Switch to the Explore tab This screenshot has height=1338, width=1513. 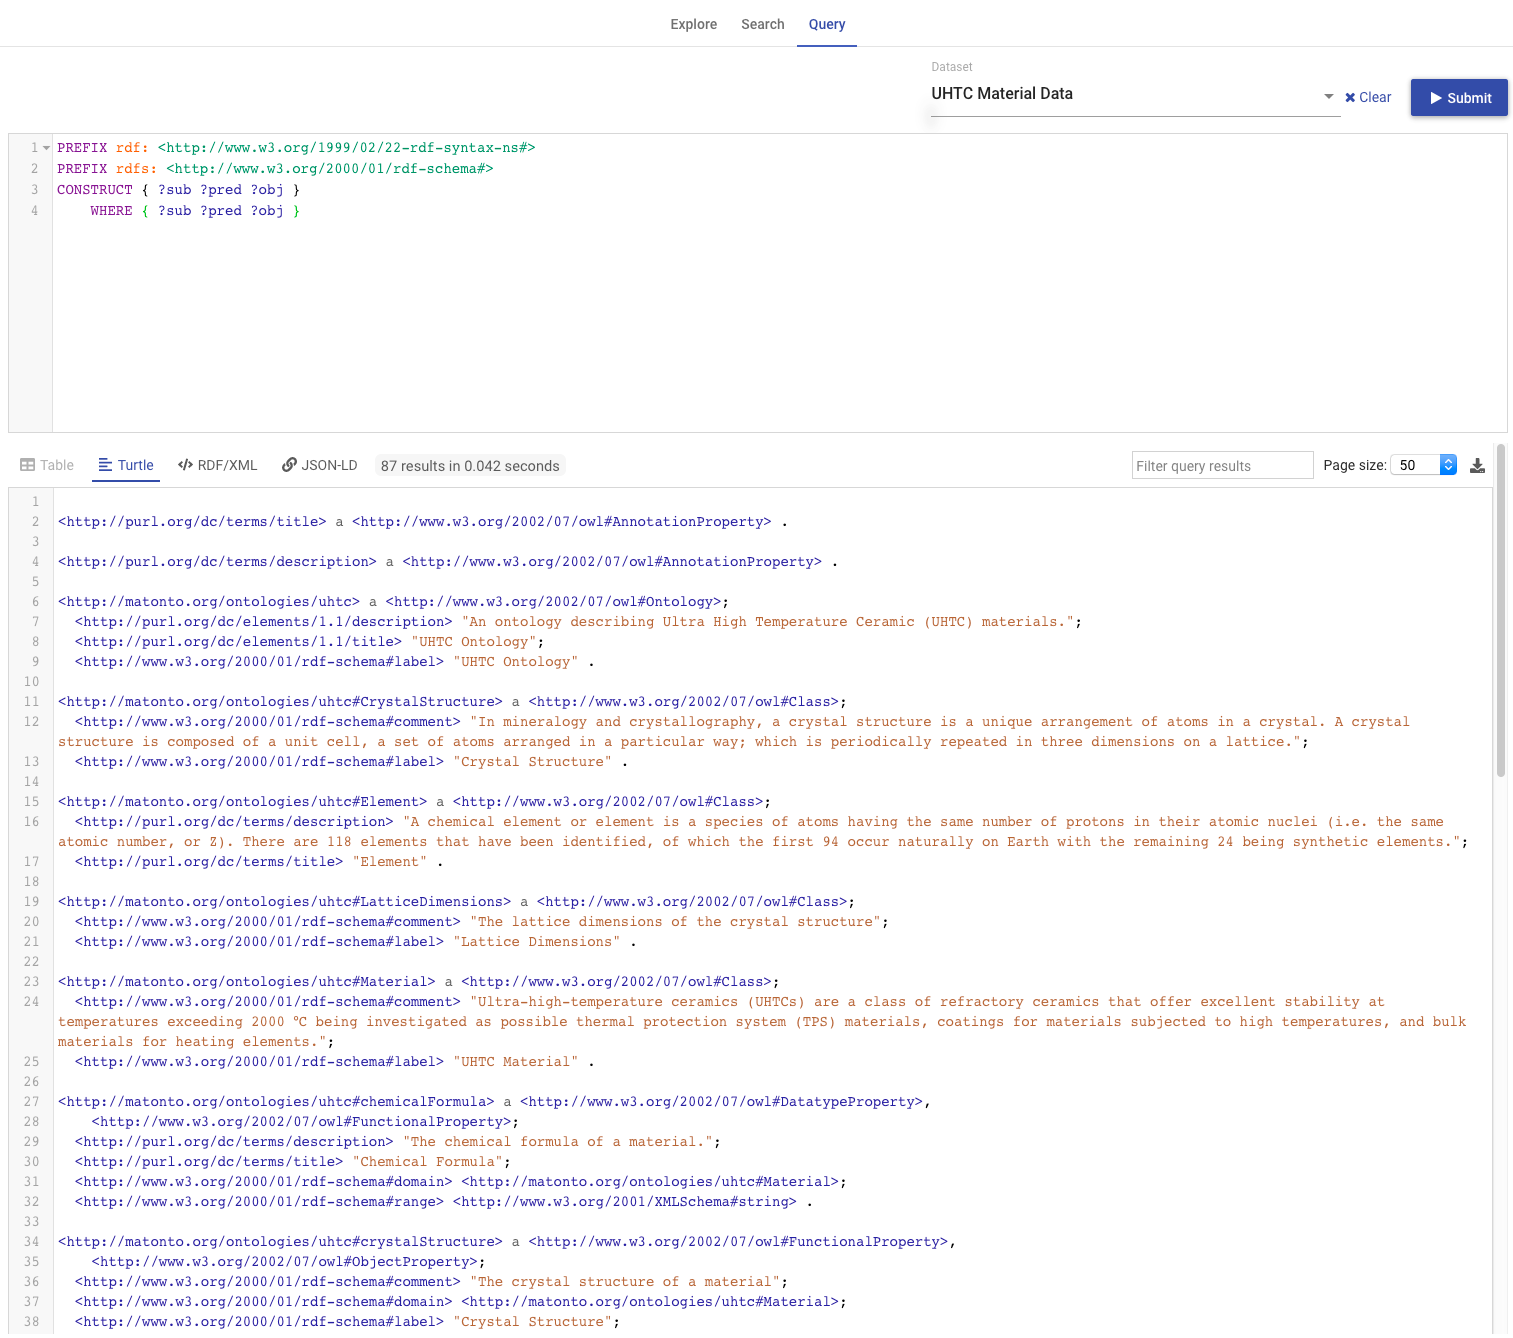[x=693, y=24]
